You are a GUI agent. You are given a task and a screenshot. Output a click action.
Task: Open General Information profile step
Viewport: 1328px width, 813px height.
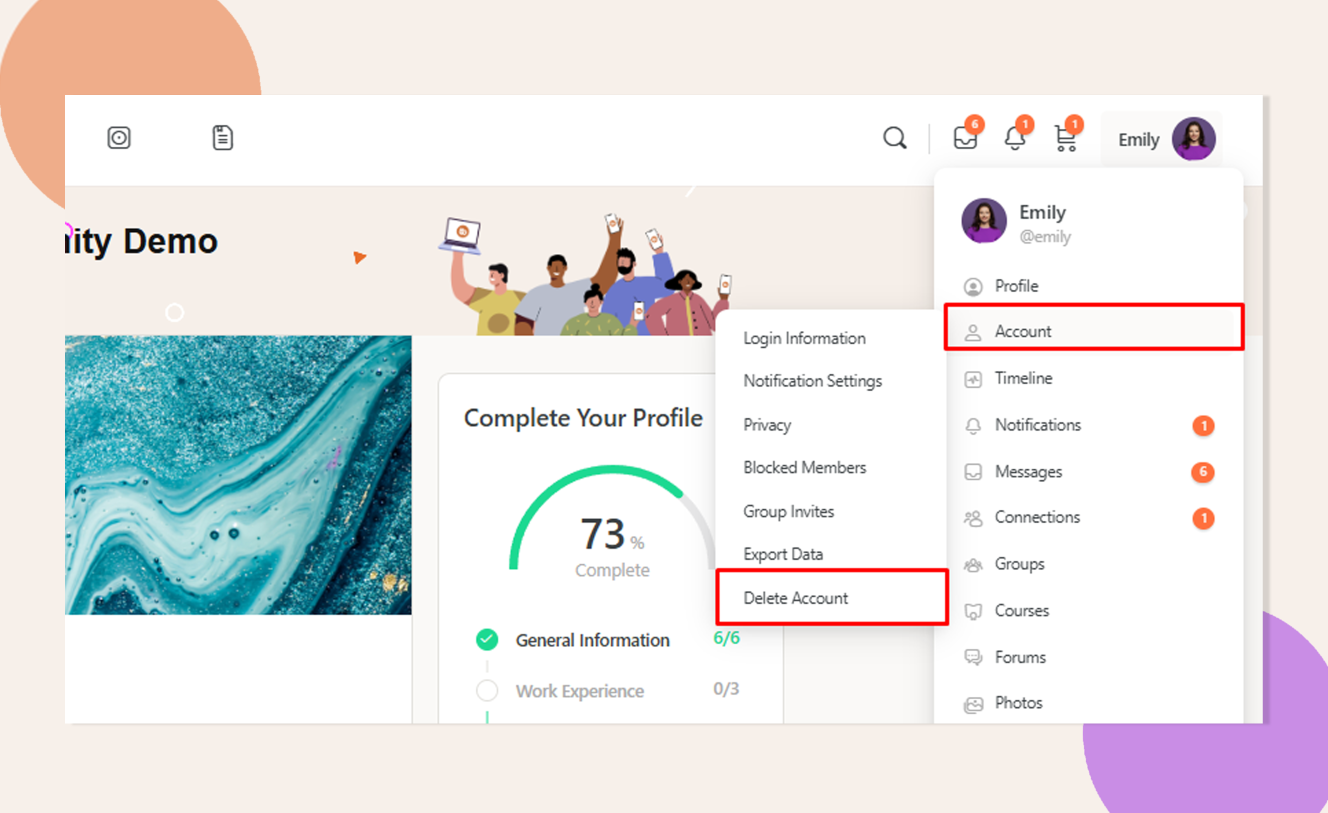click(x=593, y=641)
